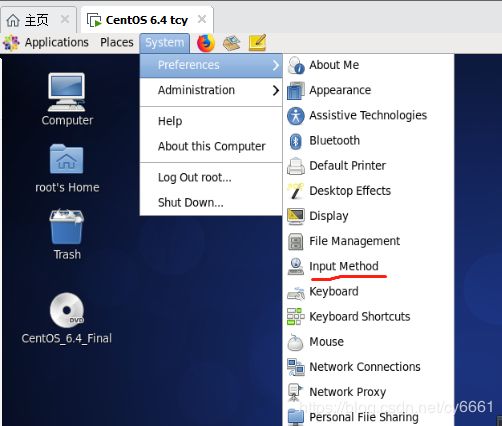This screenshot has width=502, height=426.
Task: Open Keyboard Shortcuts entry
Action: click(x=368, y=317)
